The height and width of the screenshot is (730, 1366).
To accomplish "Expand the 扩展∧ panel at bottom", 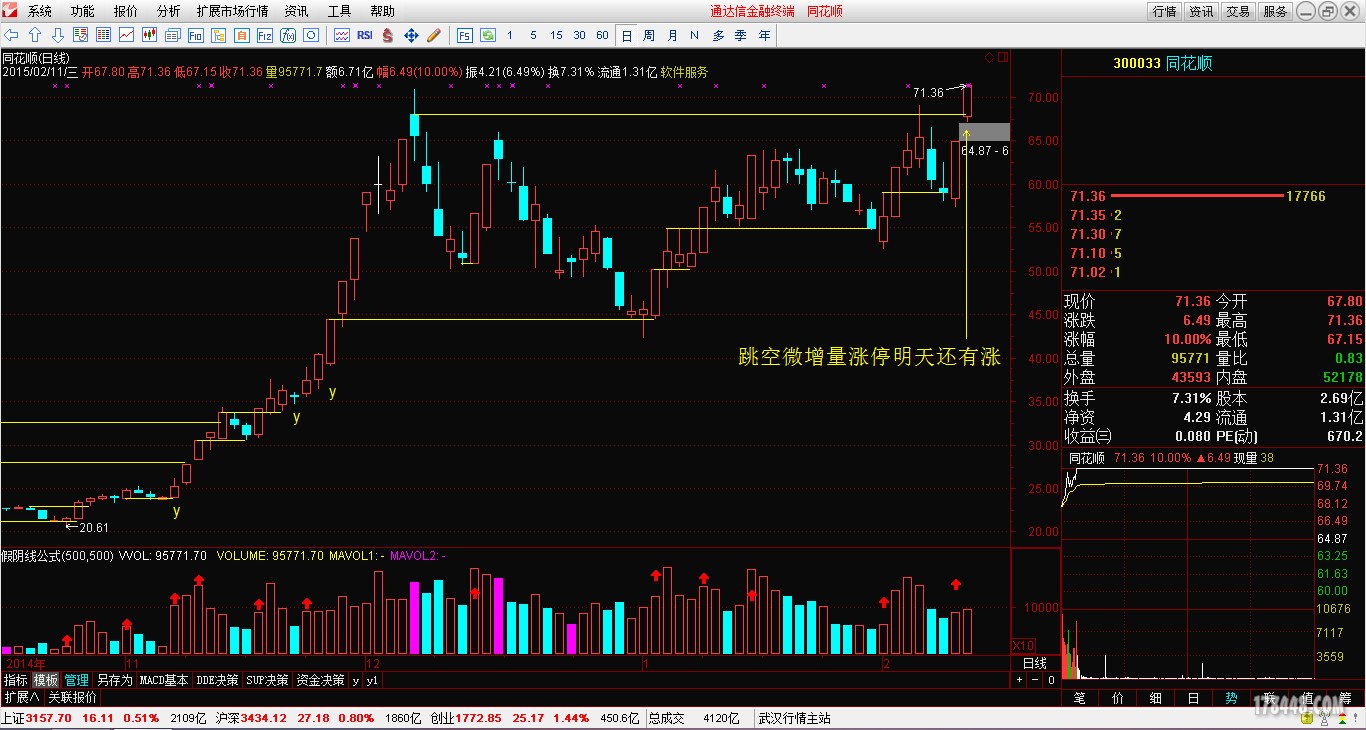I will point(21,697).
